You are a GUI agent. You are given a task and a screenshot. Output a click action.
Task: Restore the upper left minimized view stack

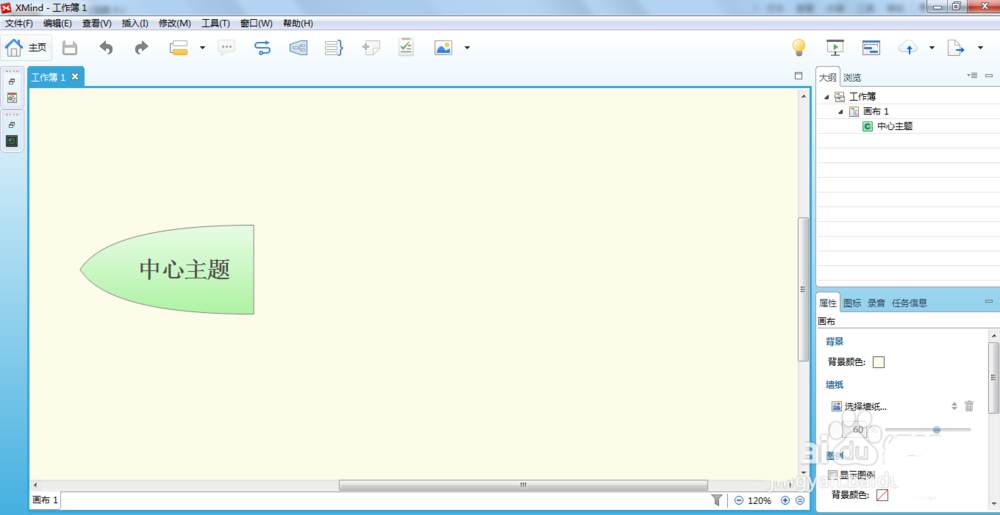pos(12,83)
